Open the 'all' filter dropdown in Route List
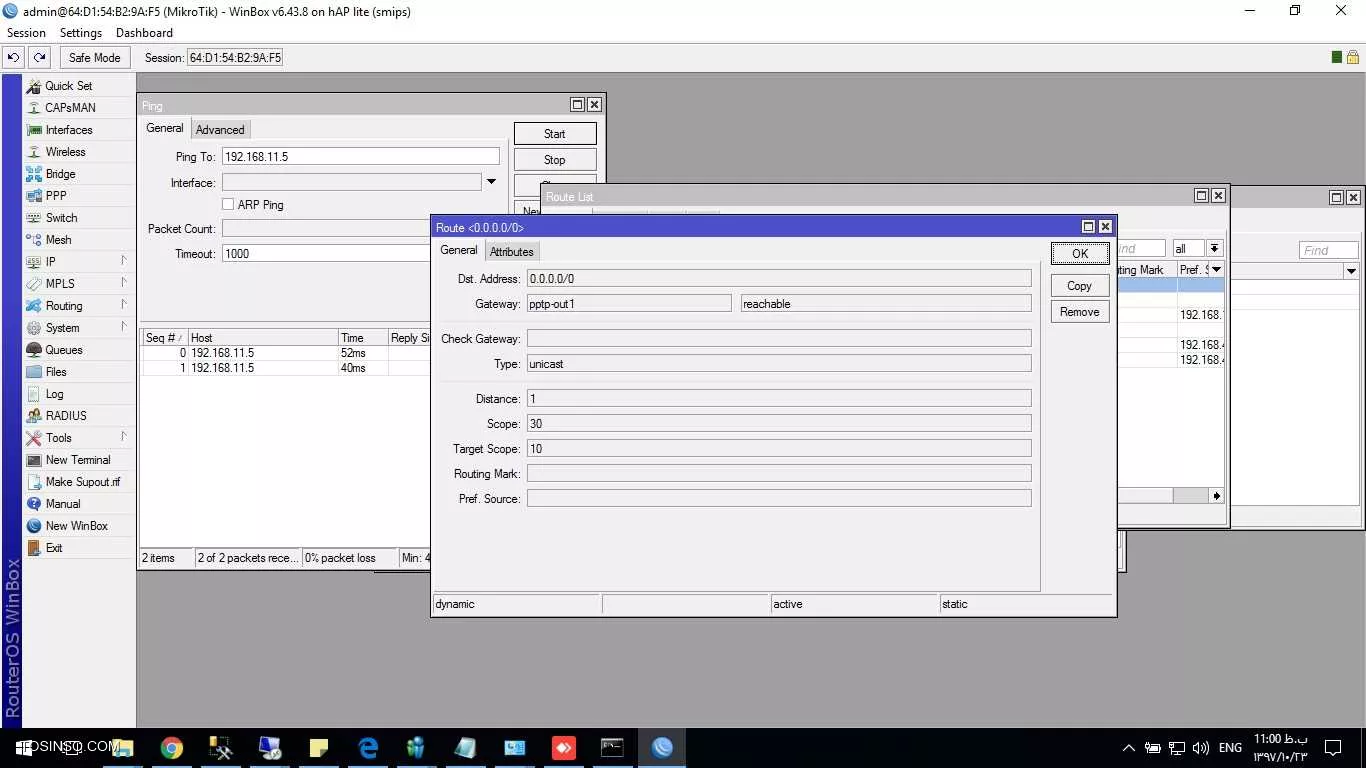The height and width of the screenshot is (768, 1366). (x=1214, y=248)
